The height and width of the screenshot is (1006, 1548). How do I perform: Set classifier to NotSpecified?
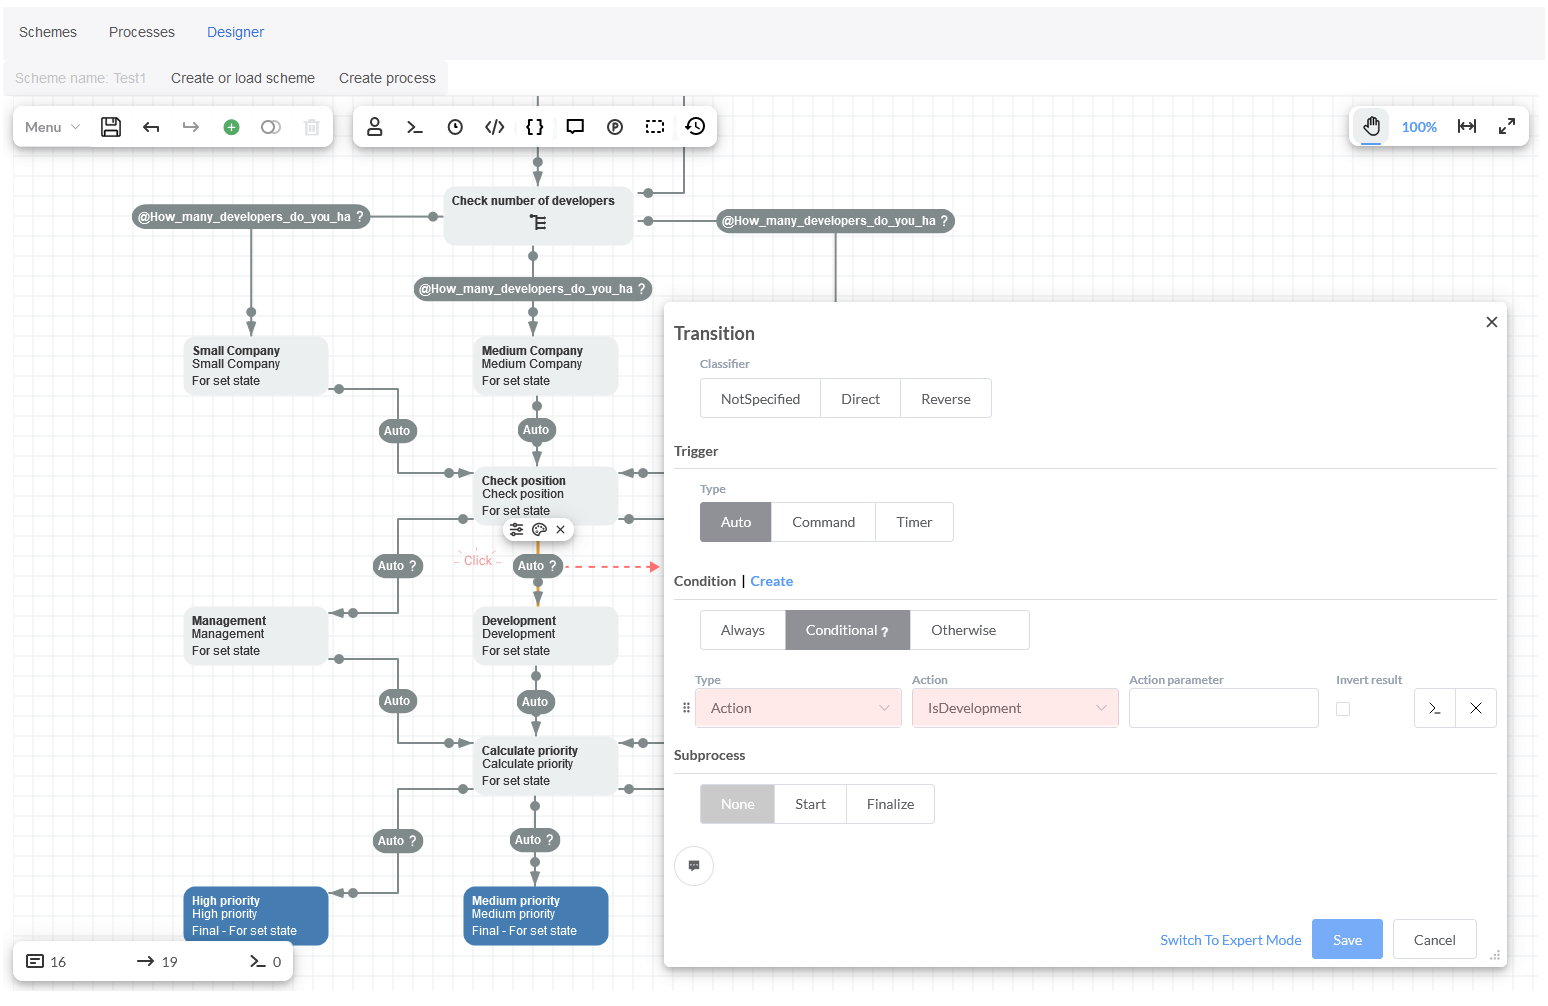(760, 399)
